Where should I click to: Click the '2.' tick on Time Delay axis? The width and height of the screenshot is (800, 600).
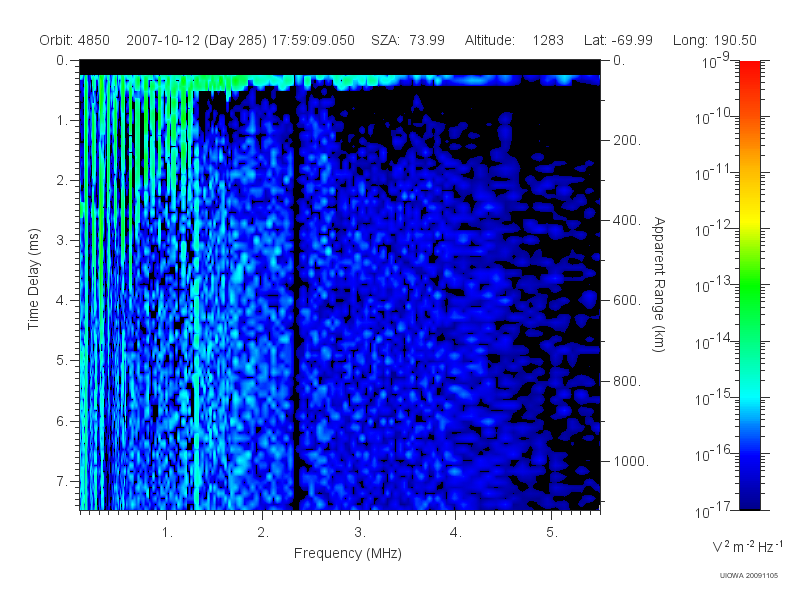pyautogui.click(x=62, y=181)
